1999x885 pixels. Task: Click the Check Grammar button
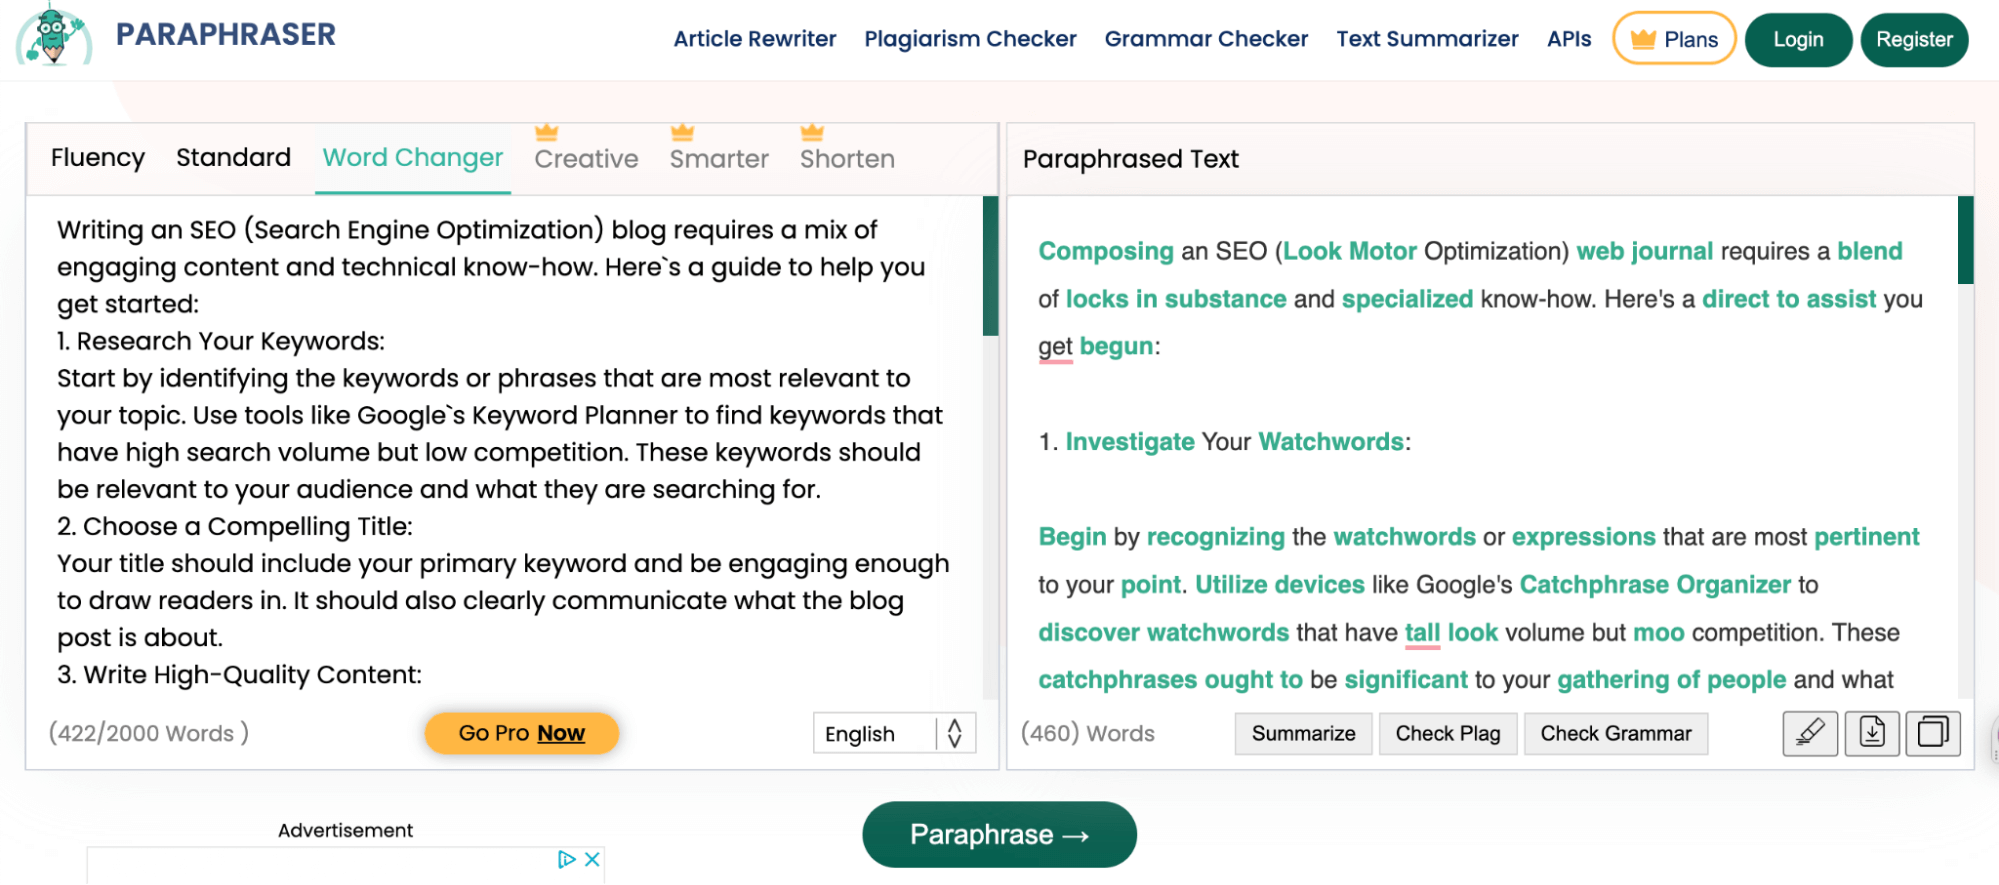(1615, 734)
